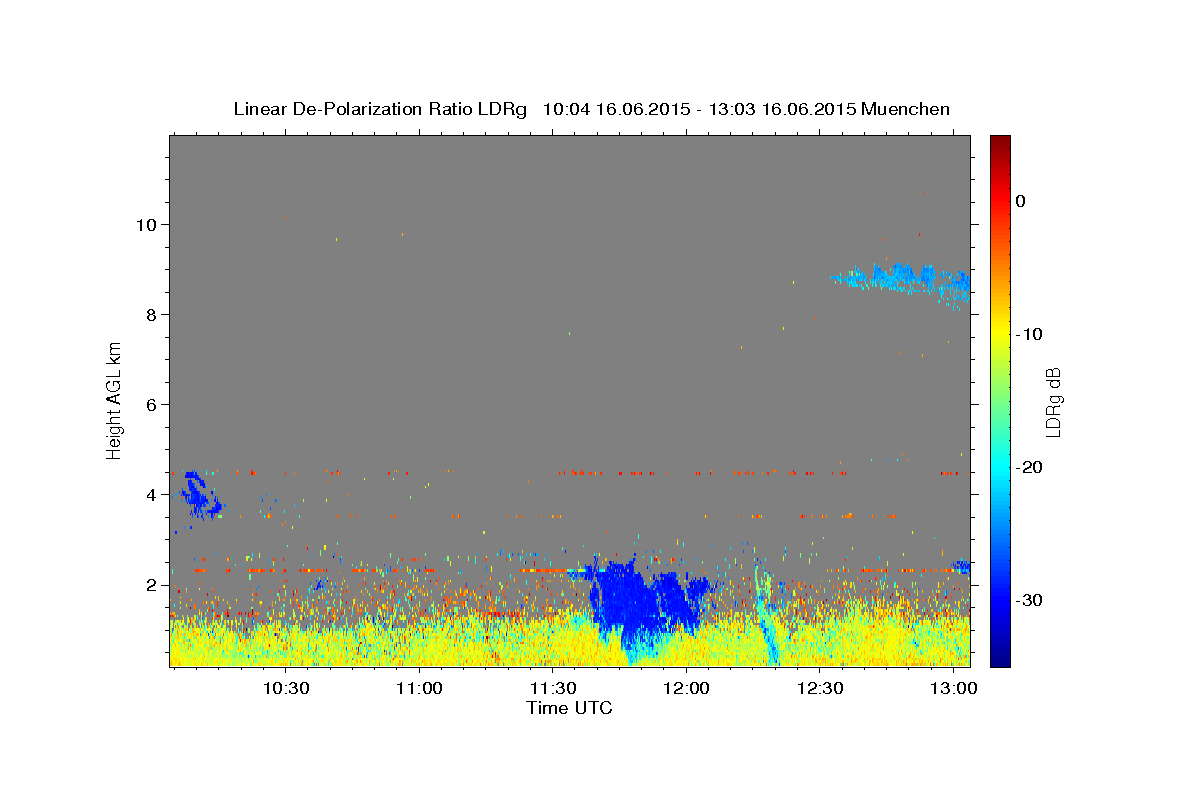Click the colorbar value '-10'
The image size is (1200, 800).
pyautogui.click(x=1030, y=334)
